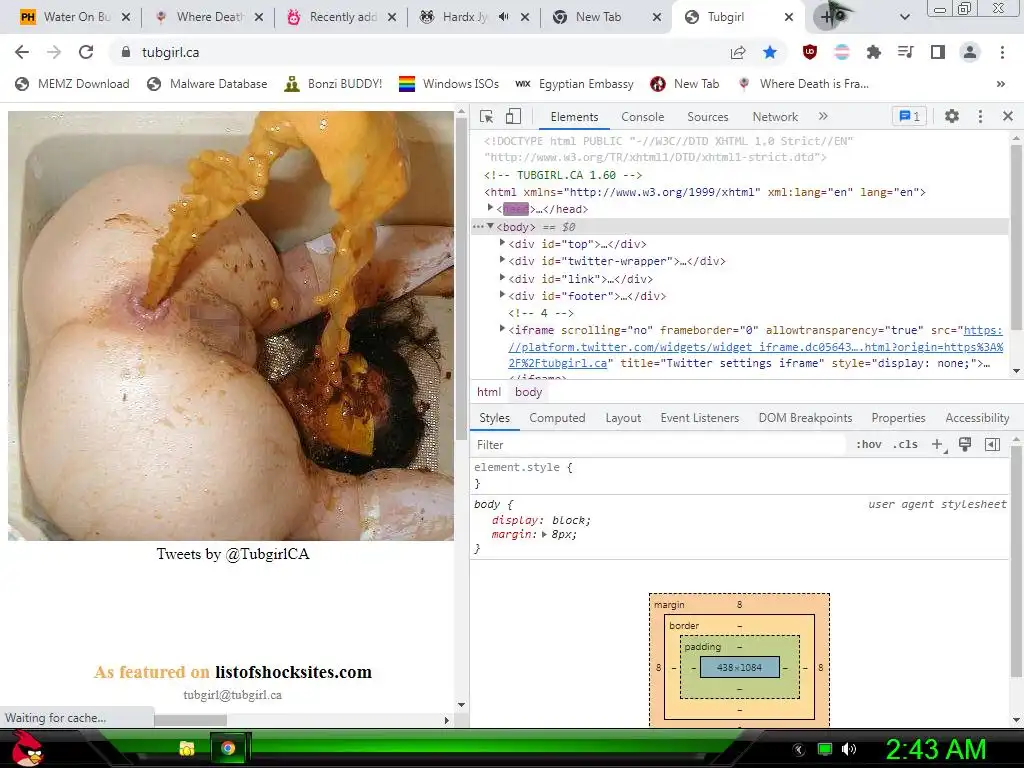Switch to the Console panel
The image size is (1024, 768).
coord(643,116)
